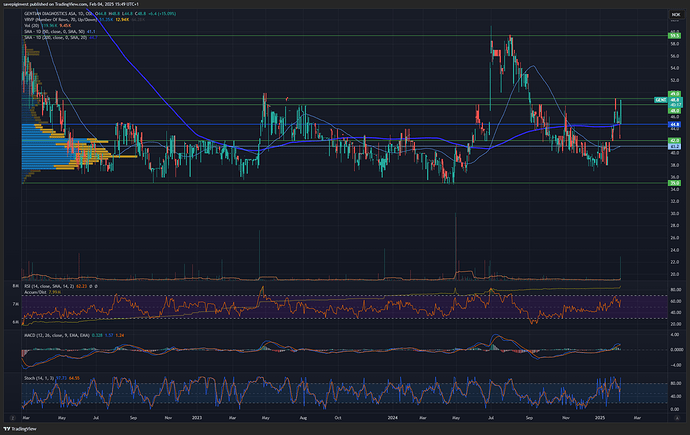Select the SMA 200 indicator legend
690x435 pixels.
click(x=61, y=38)
